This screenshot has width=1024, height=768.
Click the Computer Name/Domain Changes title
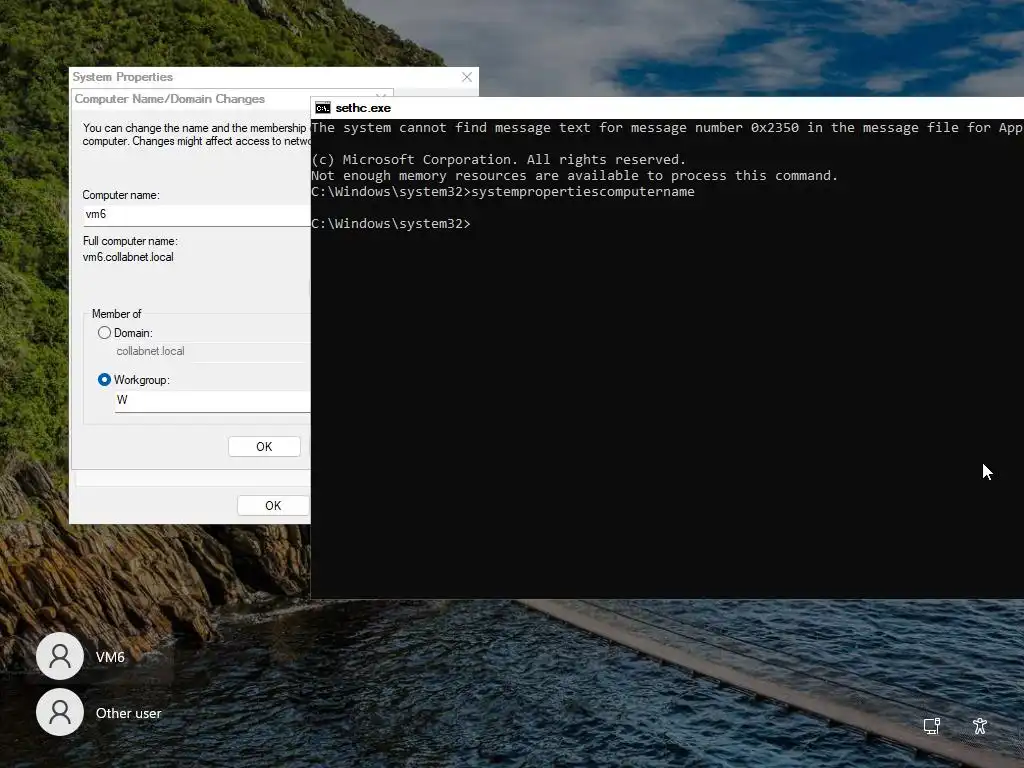pos(169,99)
